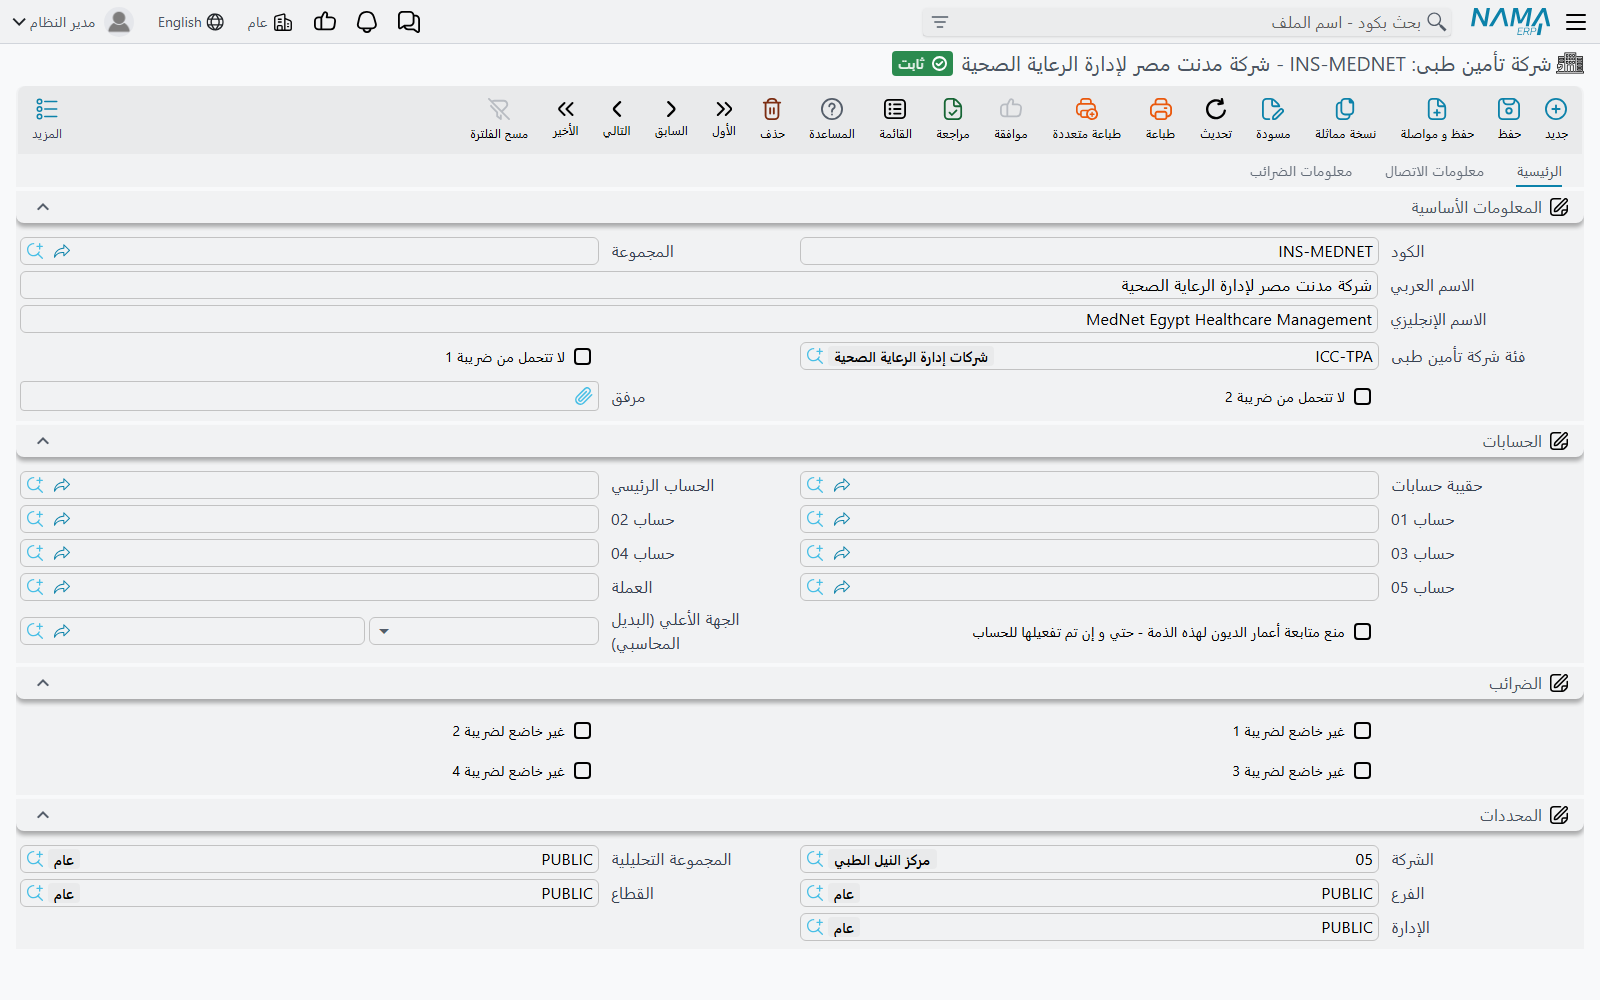Go to First (الأول) record
Viewport: 1600px width, 1000px height.
[x=724, y=109]
